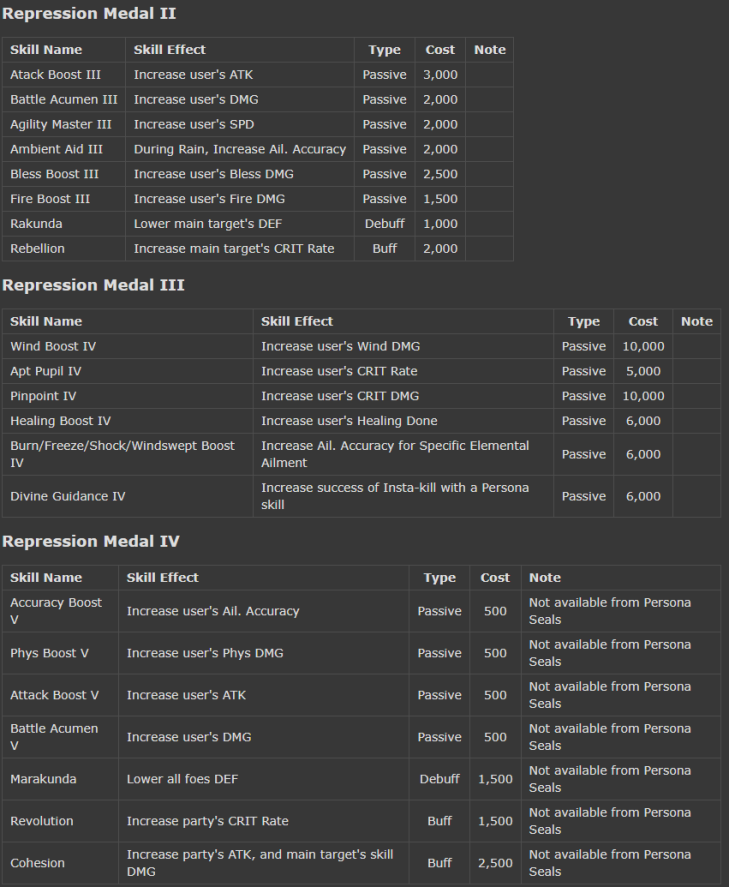Click the 'Debuff' type in Marakunda row

pyautogui.click(x=439, y=779)
